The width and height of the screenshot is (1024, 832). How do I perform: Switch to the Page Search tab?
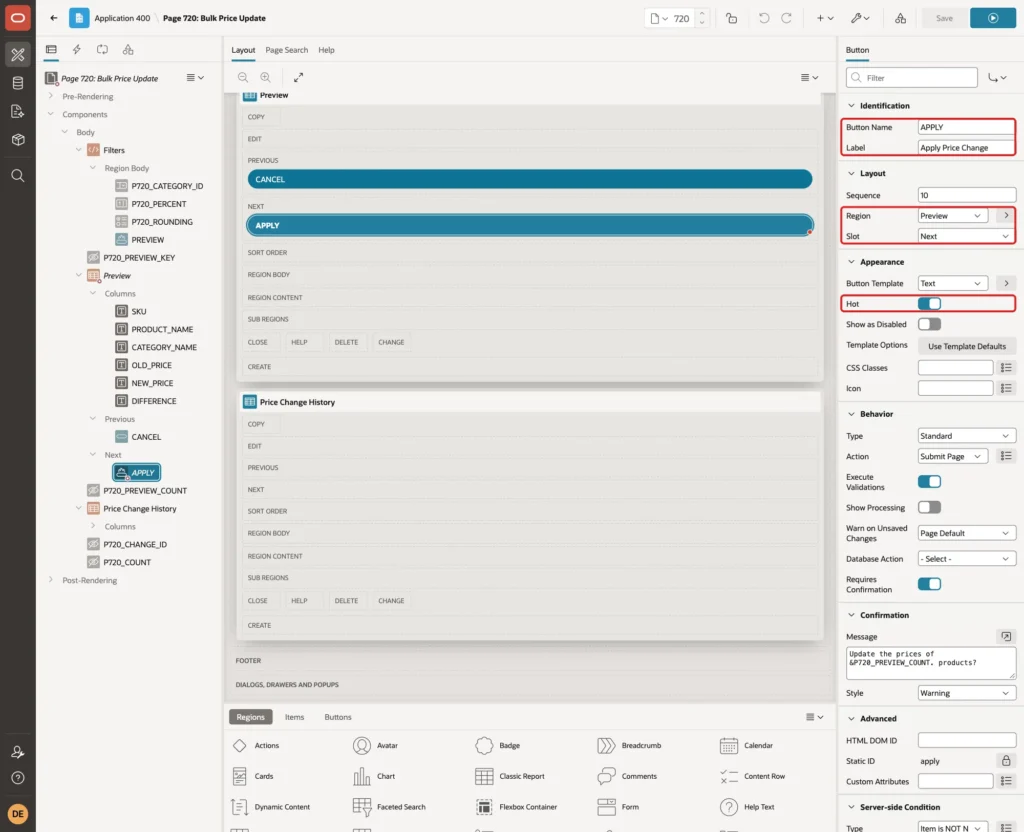click(x=286, y=50)
